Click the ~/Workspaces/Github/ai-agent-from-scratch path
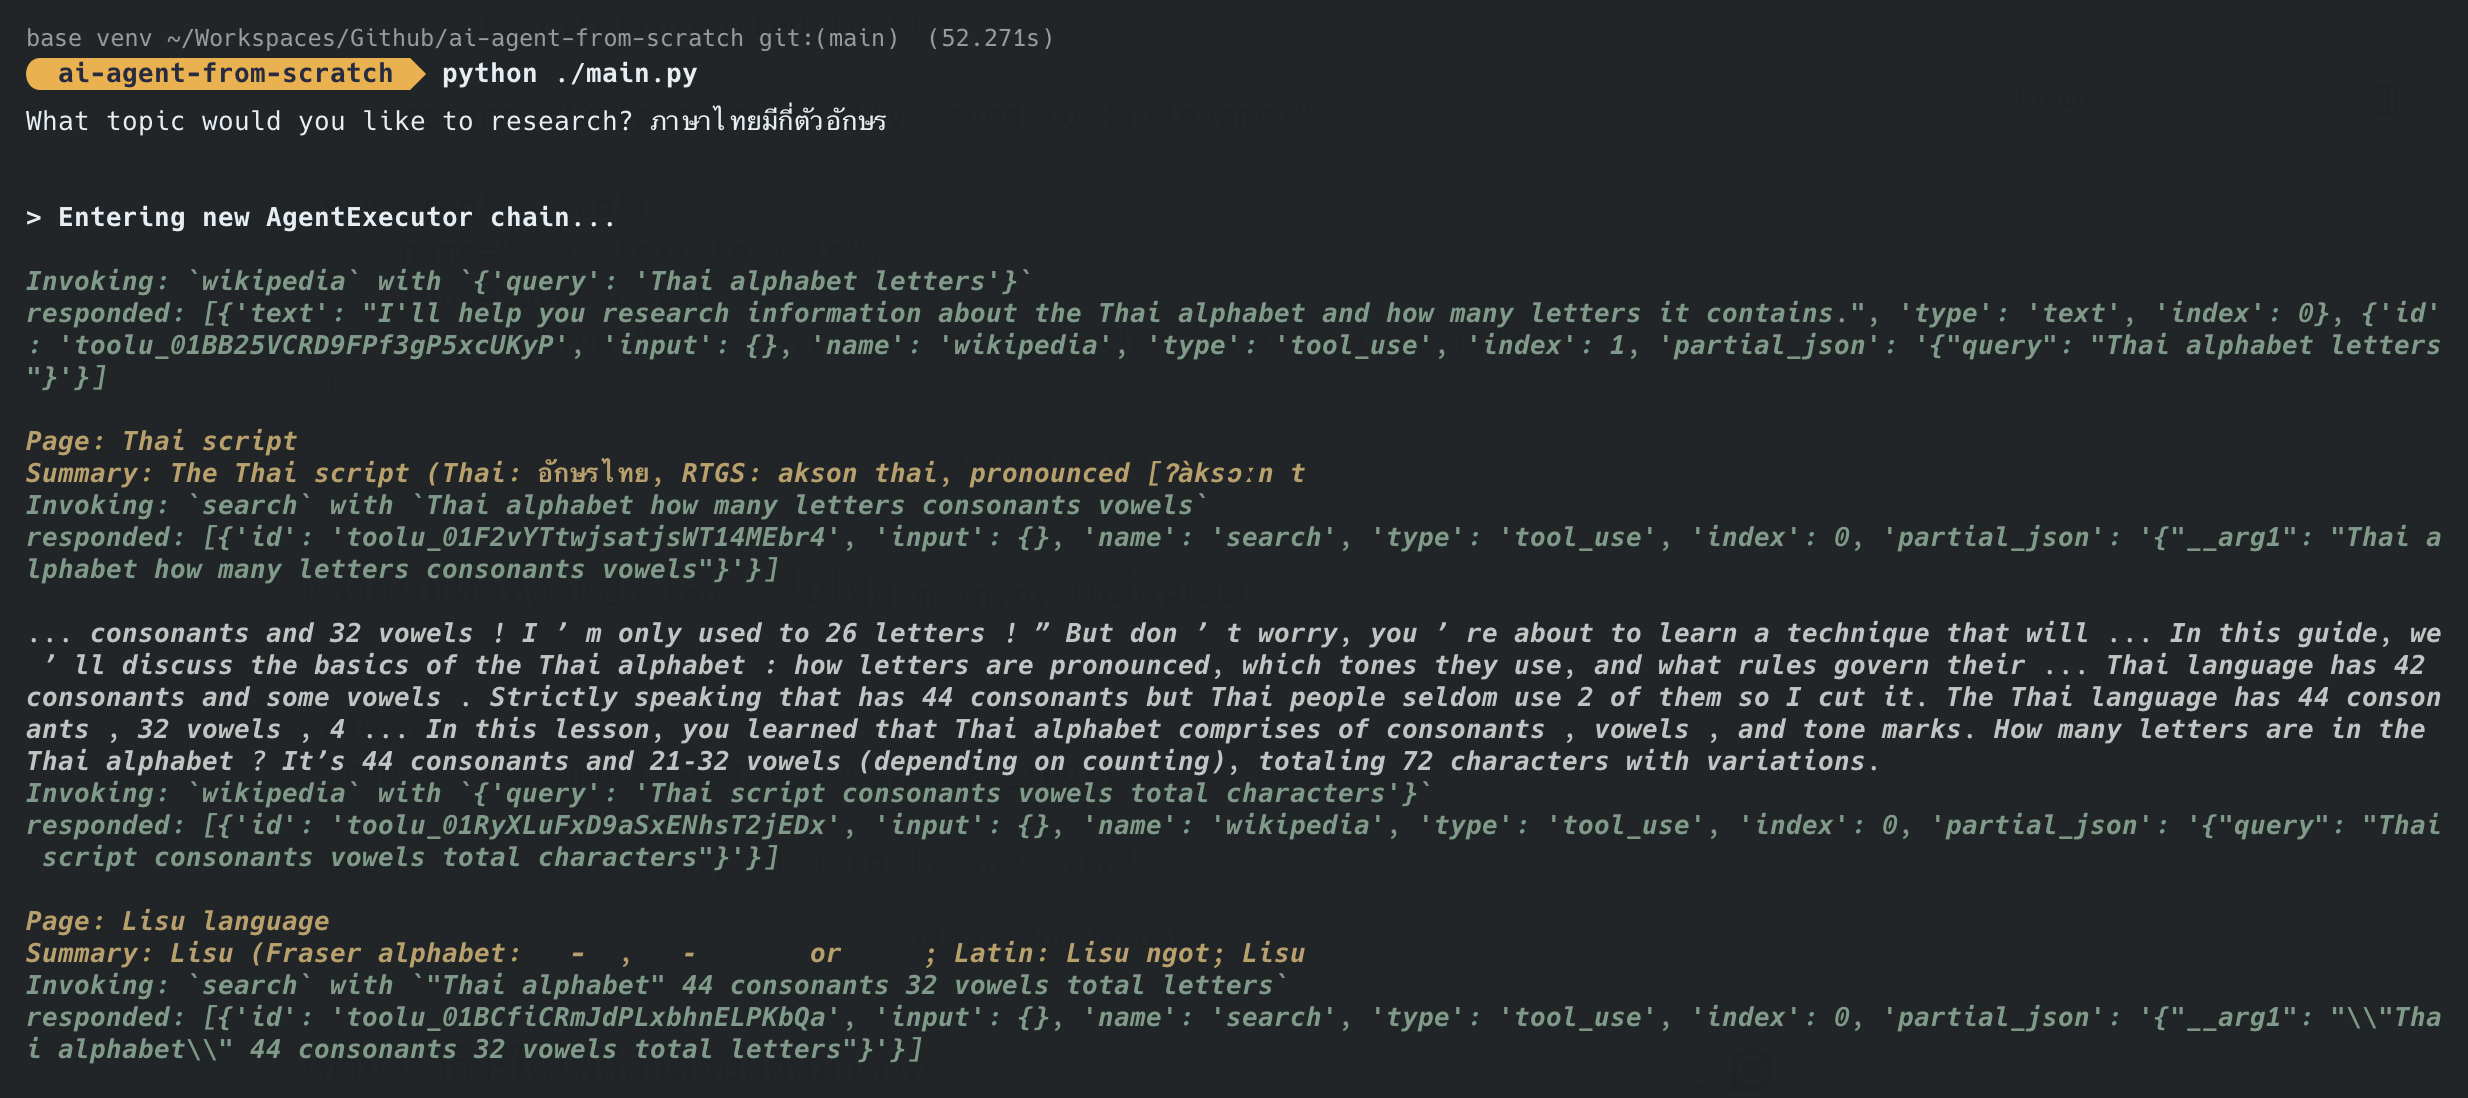Screen dimensions: 2468x1098 455,38
